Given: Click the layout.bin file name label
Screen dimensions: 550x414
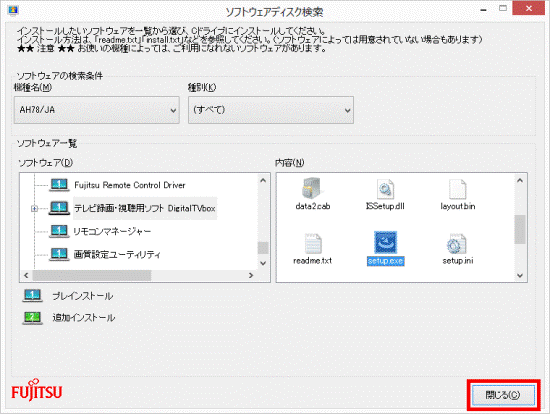Looking at the screenshot, I should 458,206.
